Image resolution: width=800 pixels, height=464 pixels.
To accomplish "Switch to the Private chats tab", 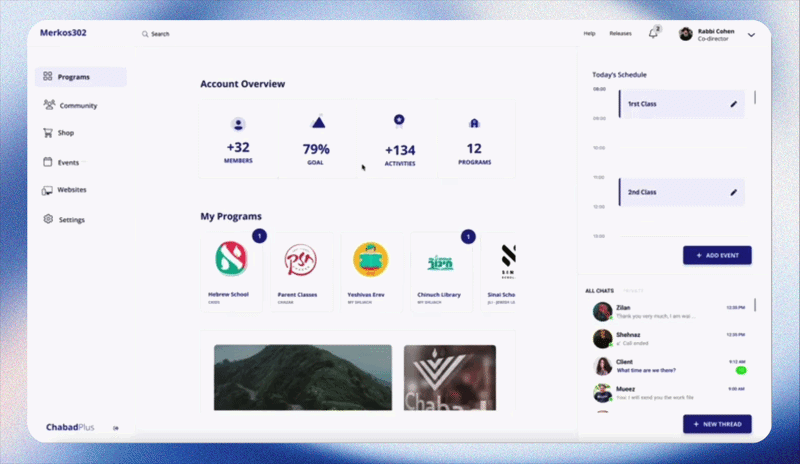I will click(633, 291).
